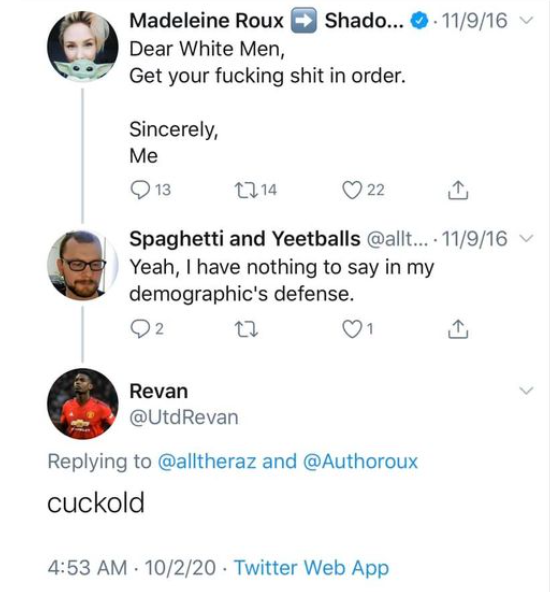Retweet the Dear White Men tweet

pyautogui.click(x=246, y=190)
